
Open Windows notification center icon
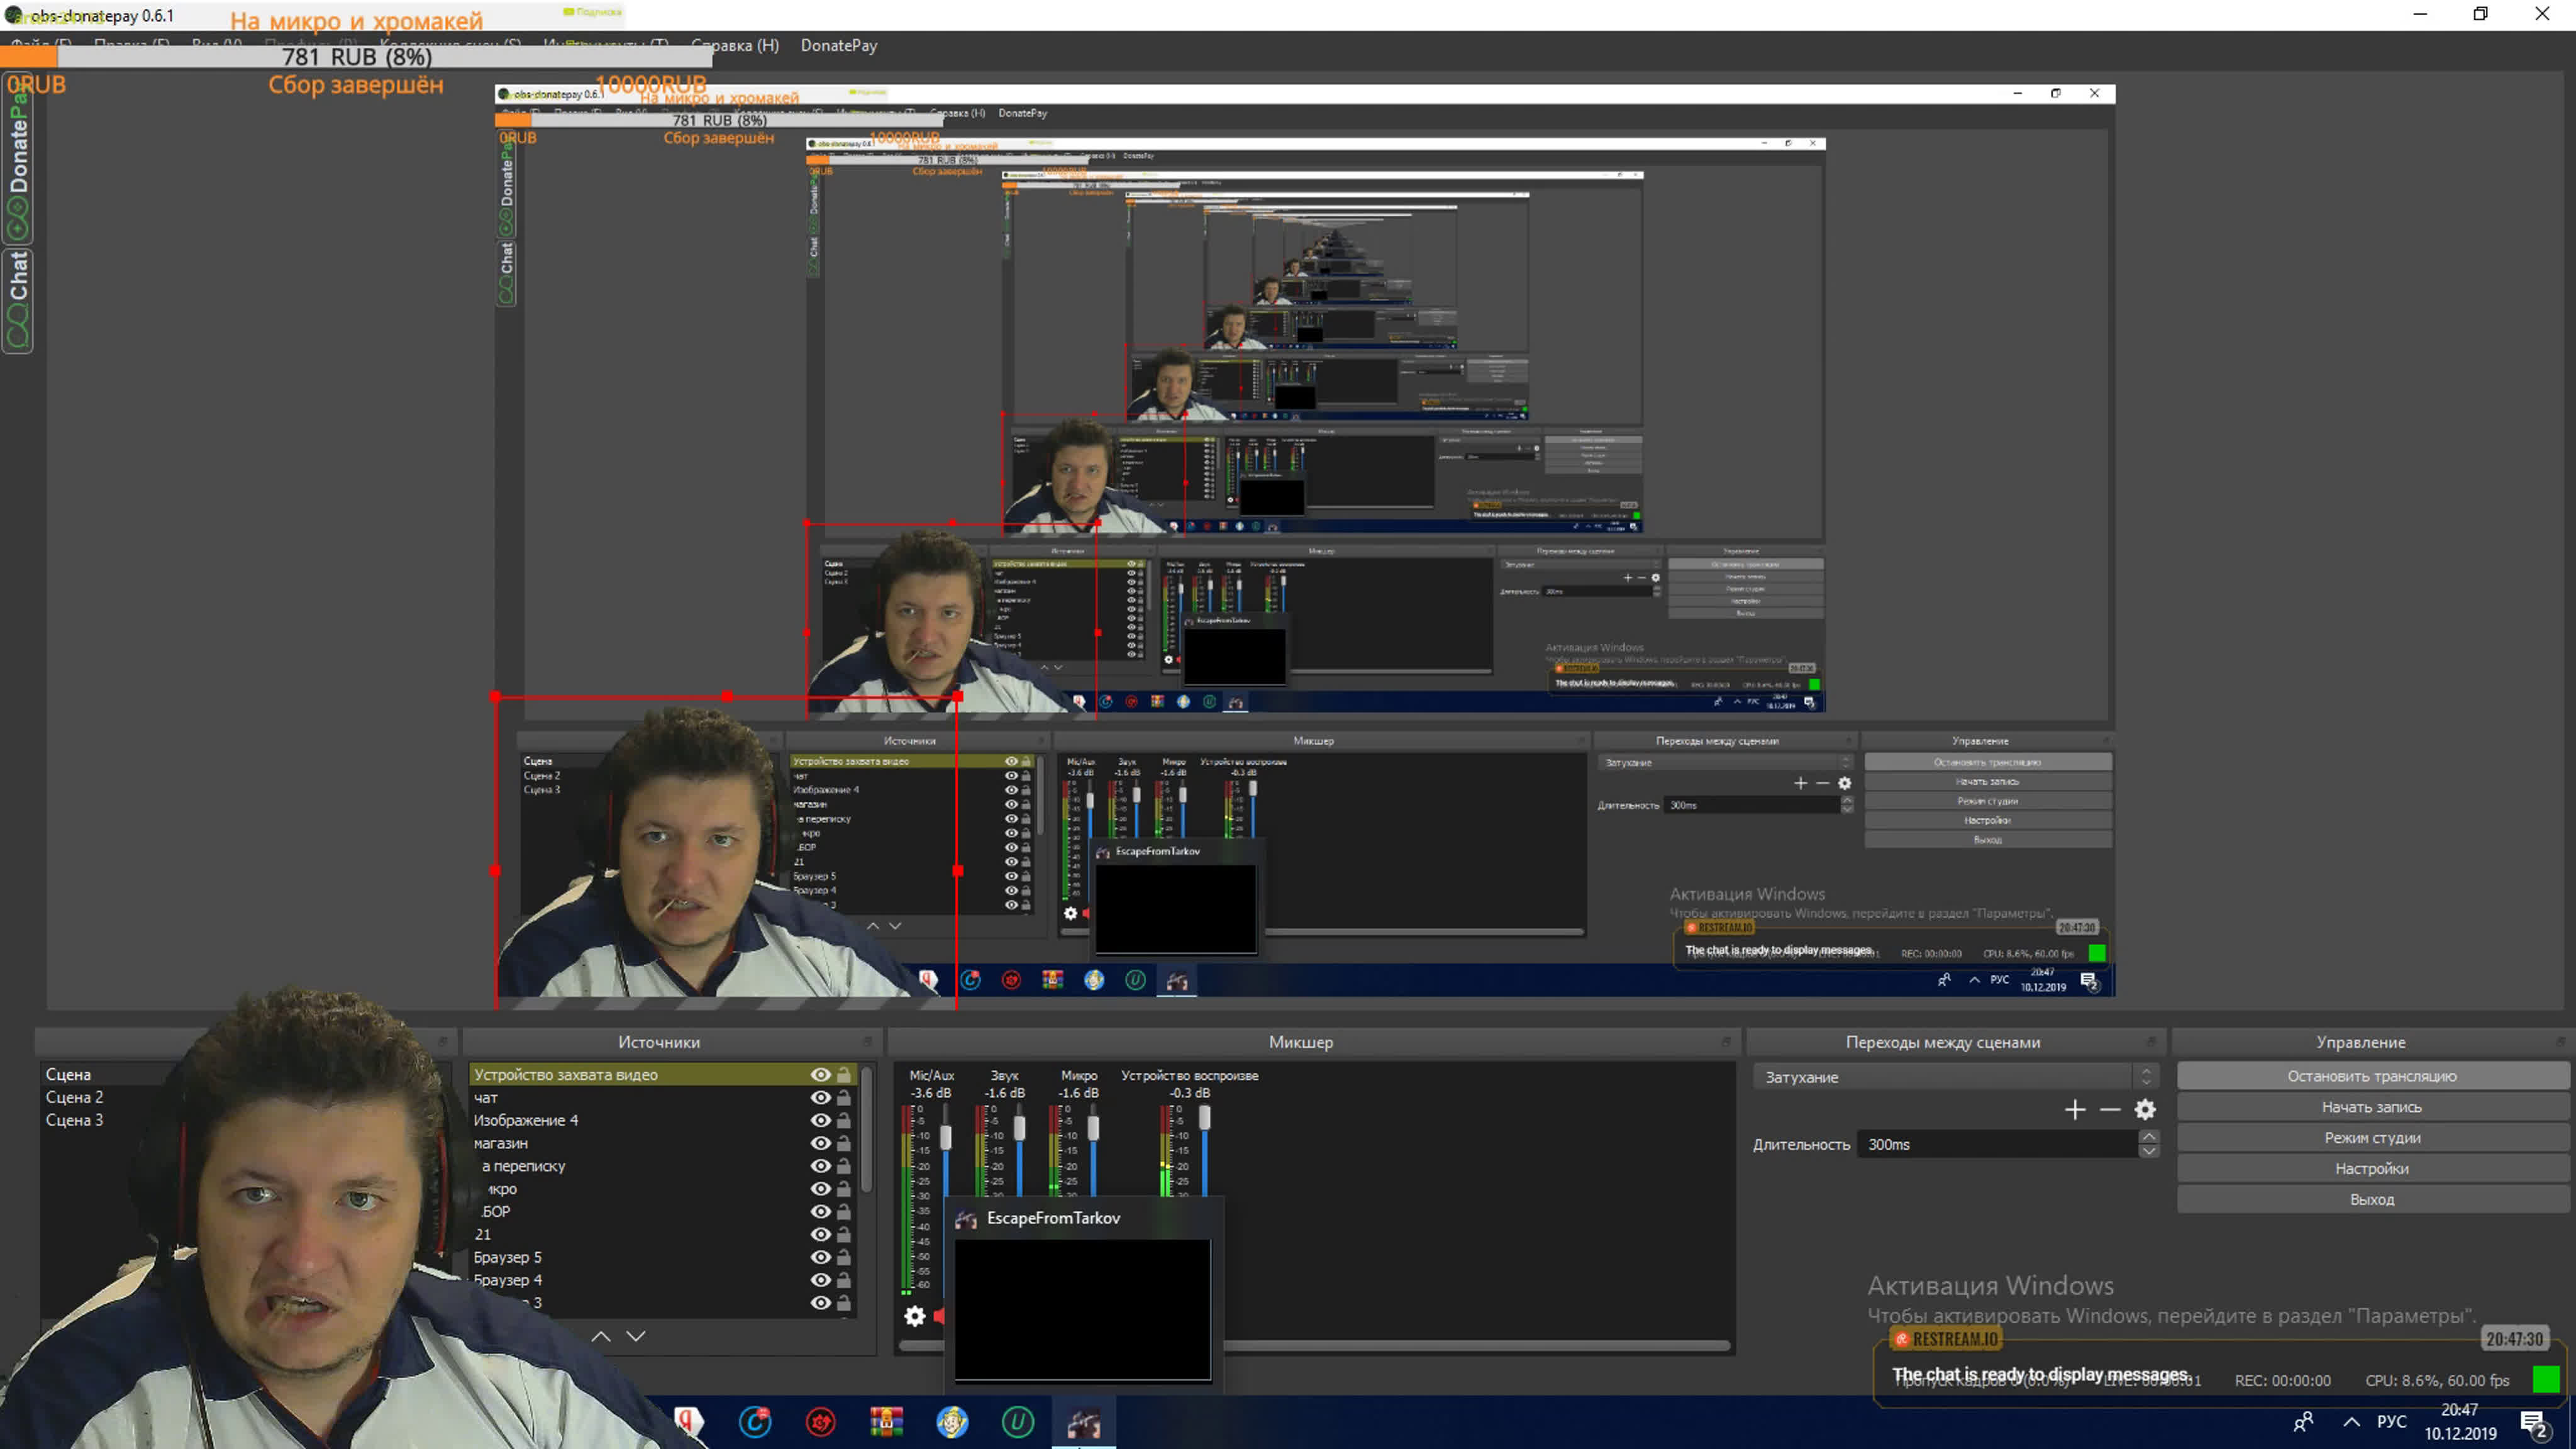pos(2534,1423)
